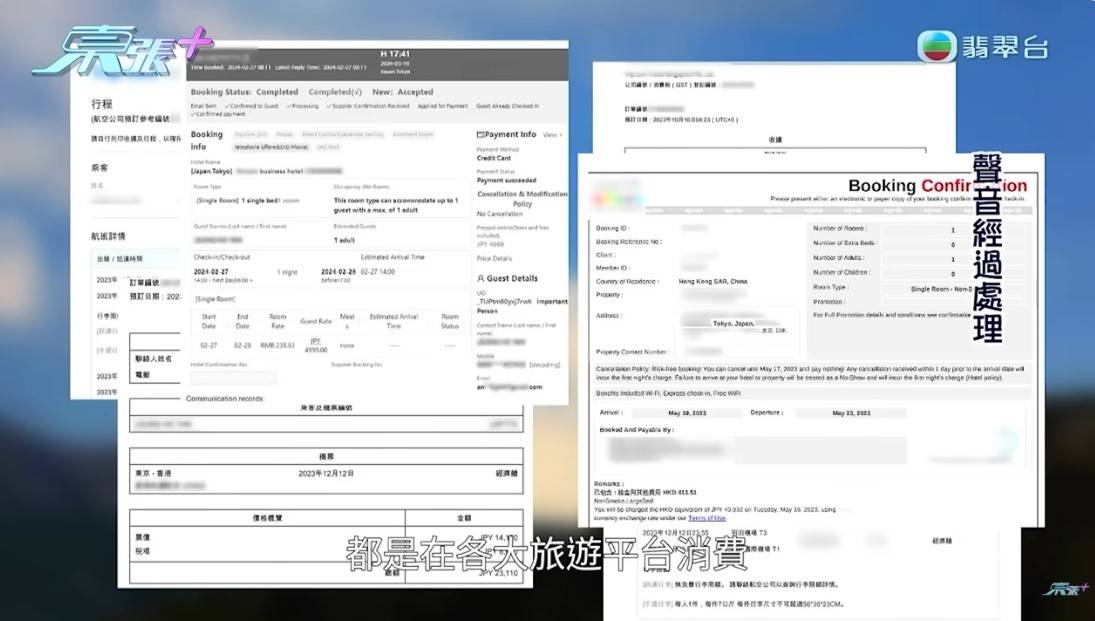Screen dimensions: 1095x621
Task: Expand the View dropdown beside Payment Info
Action: point(552,134)
